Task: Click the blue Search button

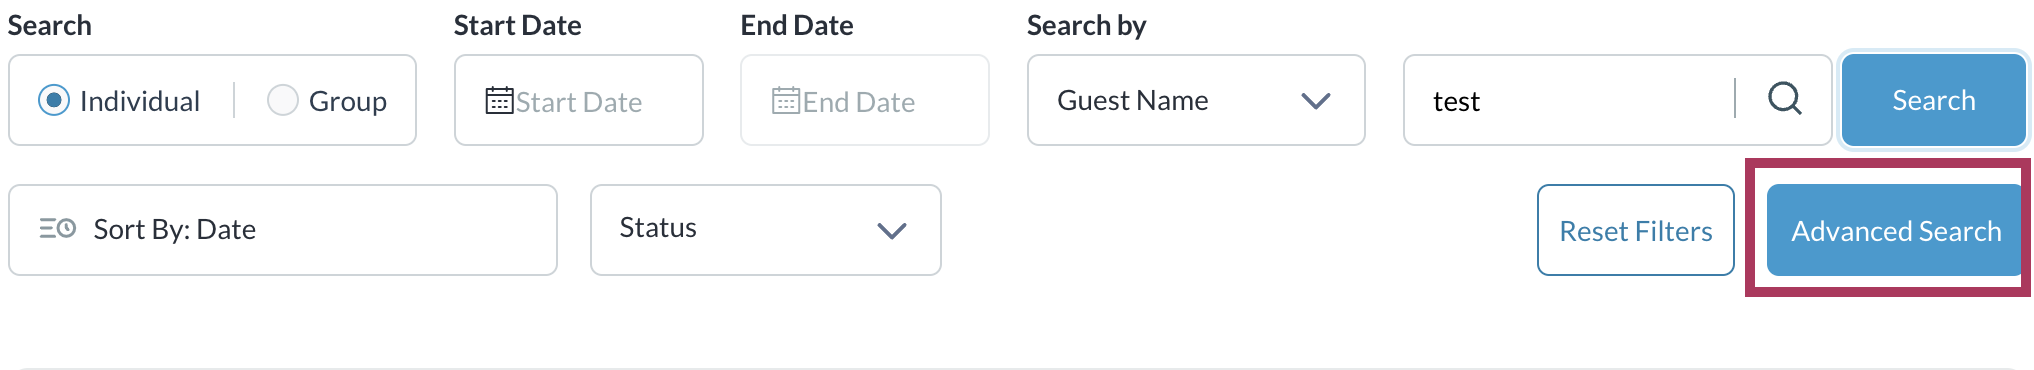Action: [x=1933, y=100]
